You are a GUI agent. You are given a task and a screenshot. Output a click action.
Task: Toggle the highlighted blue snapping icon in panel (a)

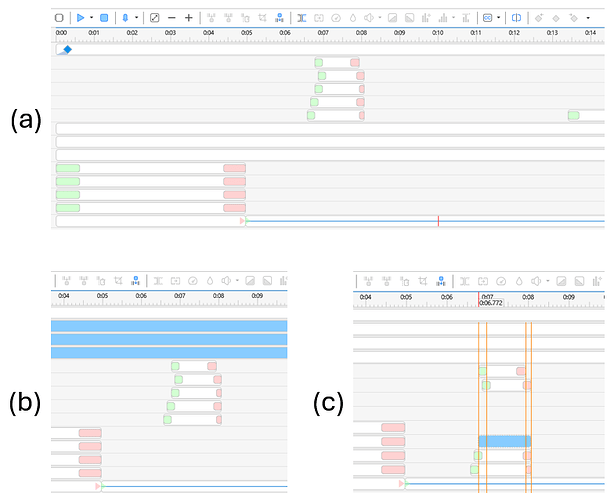click(x=279, y=18)
